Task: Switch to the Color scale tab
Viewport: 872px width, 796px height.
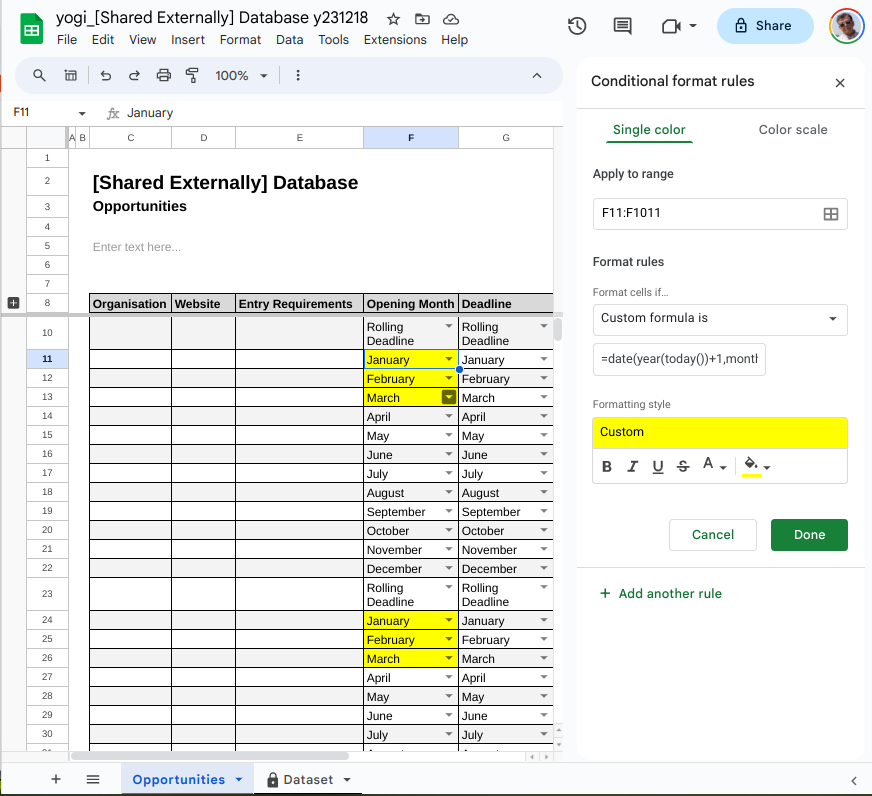Action: [792, 130]
